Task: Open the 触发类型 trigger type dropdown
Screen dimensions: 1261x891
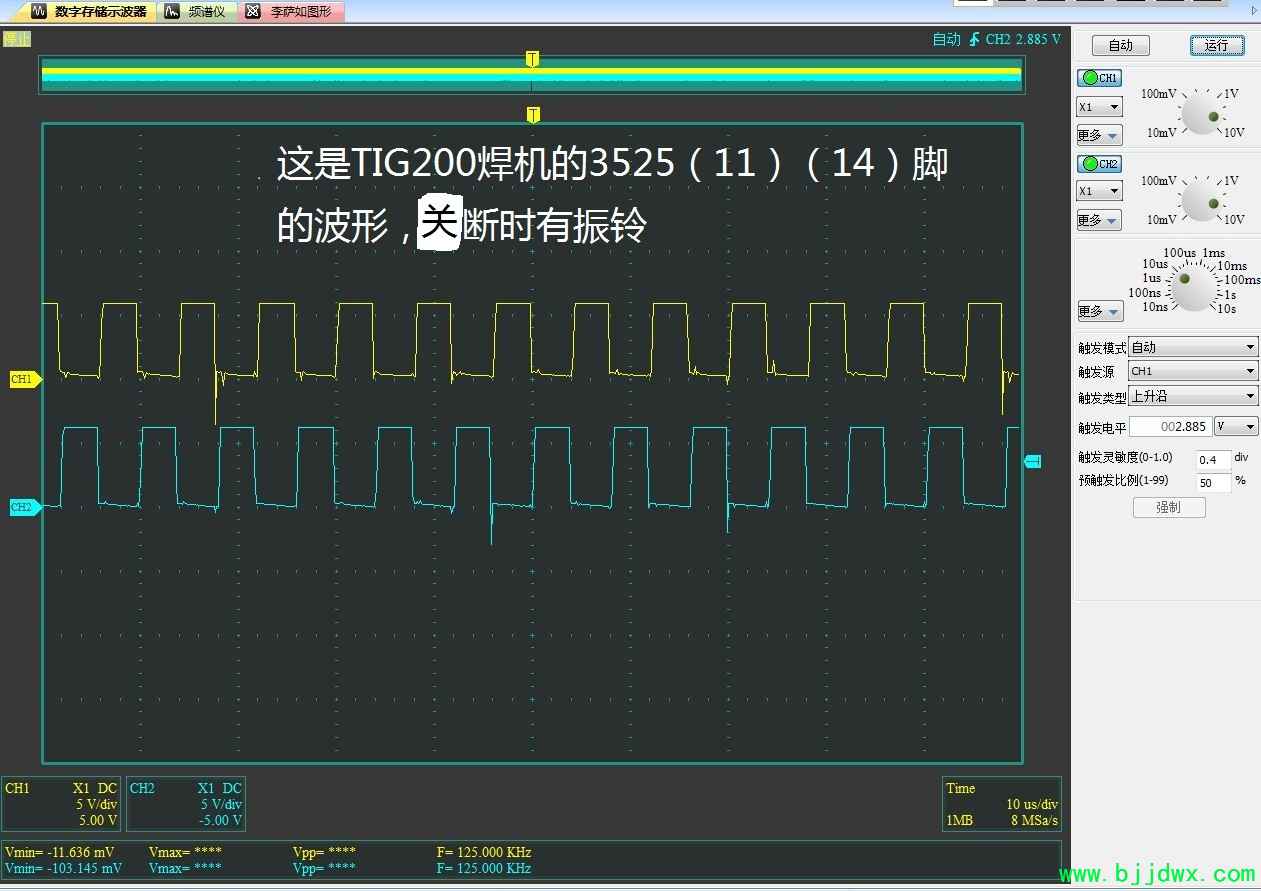Action: coord(1192,397)
